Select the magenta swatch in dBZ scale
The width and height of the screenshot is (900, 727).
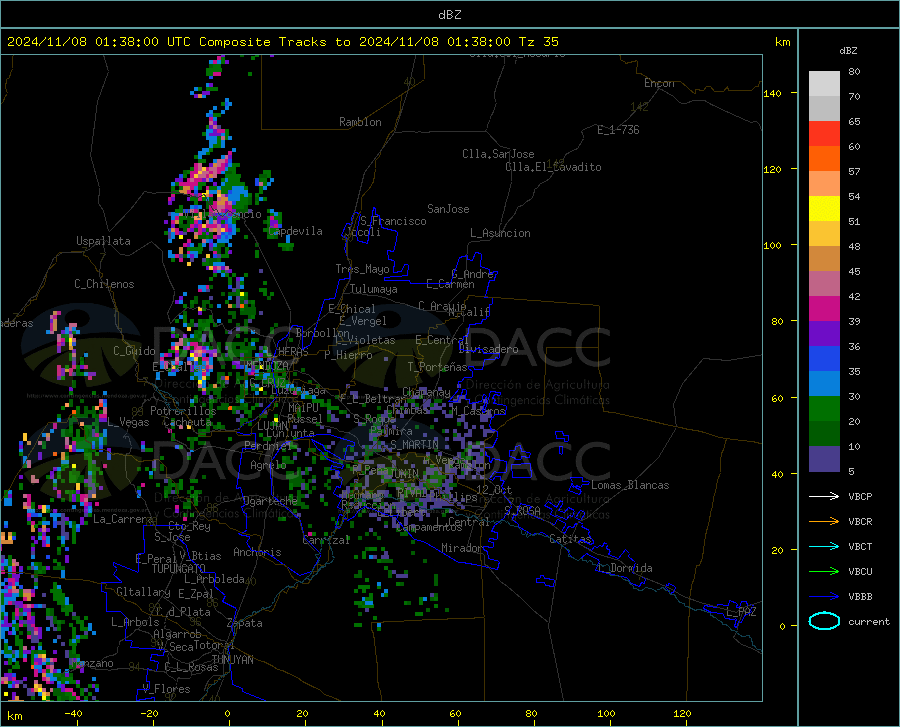tap(824, 309)
